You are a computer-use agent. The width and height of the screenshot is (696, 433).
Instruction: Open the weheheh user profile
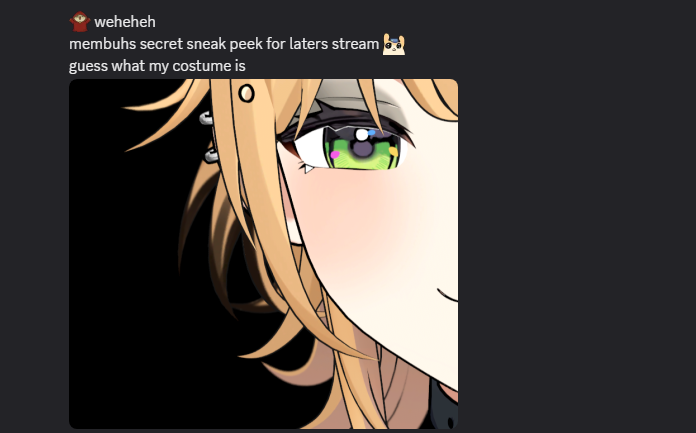pyautogui.click(x=125, y=22)
